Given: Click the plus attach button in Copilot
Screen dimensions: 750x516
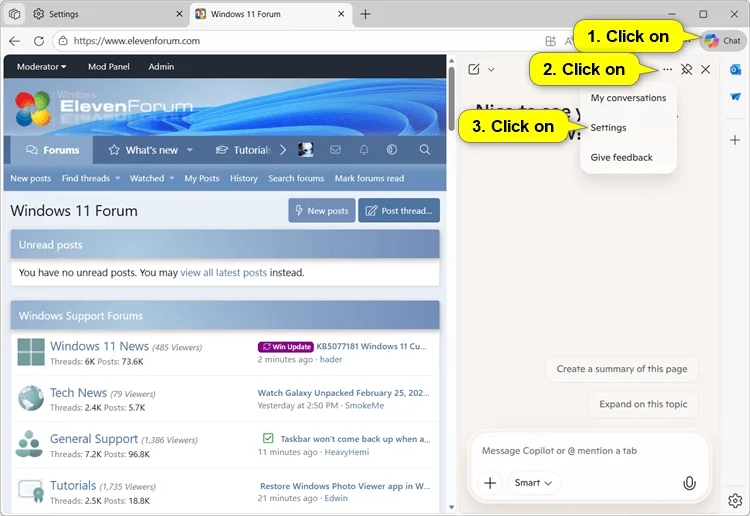Looking at the screenshot, I should point(490,483).
